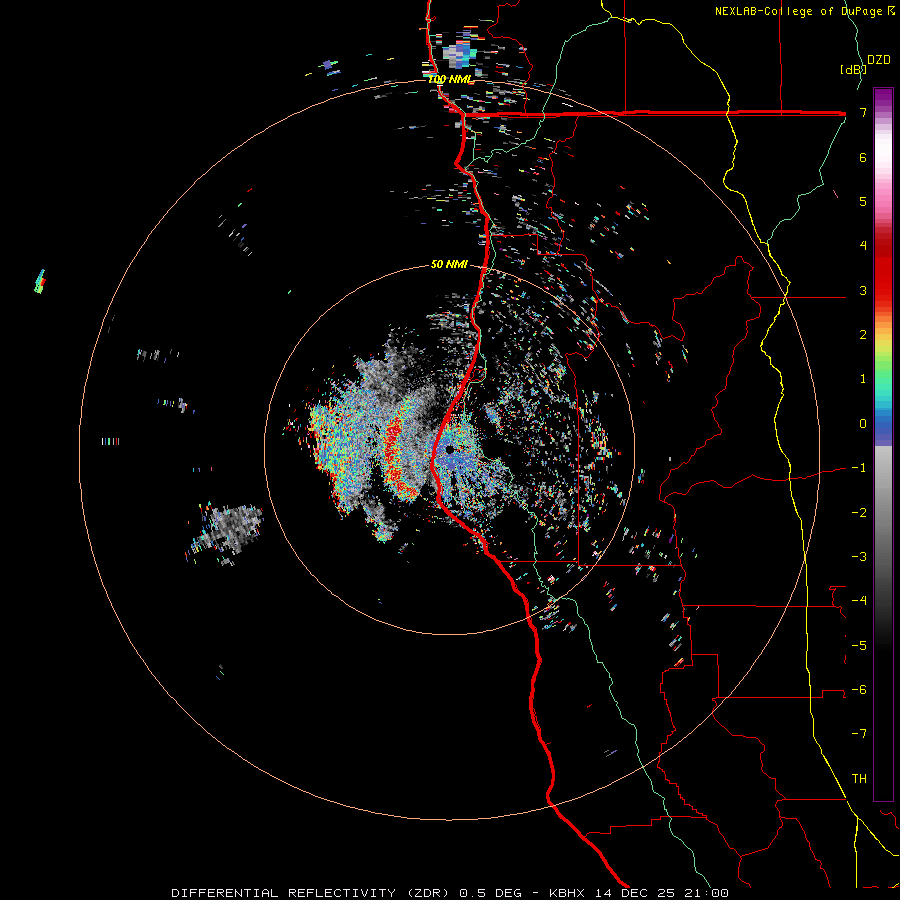Select the -2 value on color scale
This screenshot has width=900, height=900.
(x=859, y=512)
